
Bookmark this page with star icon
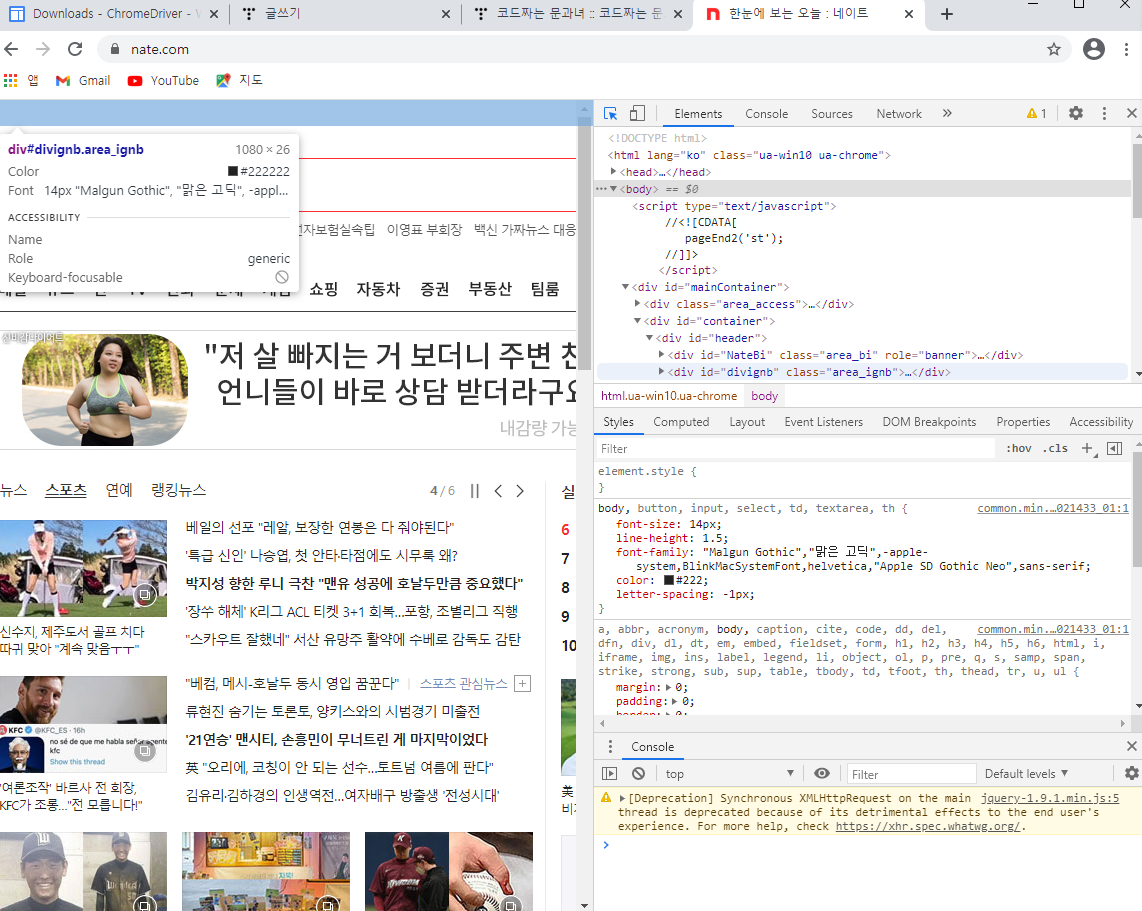[1053, 50]
